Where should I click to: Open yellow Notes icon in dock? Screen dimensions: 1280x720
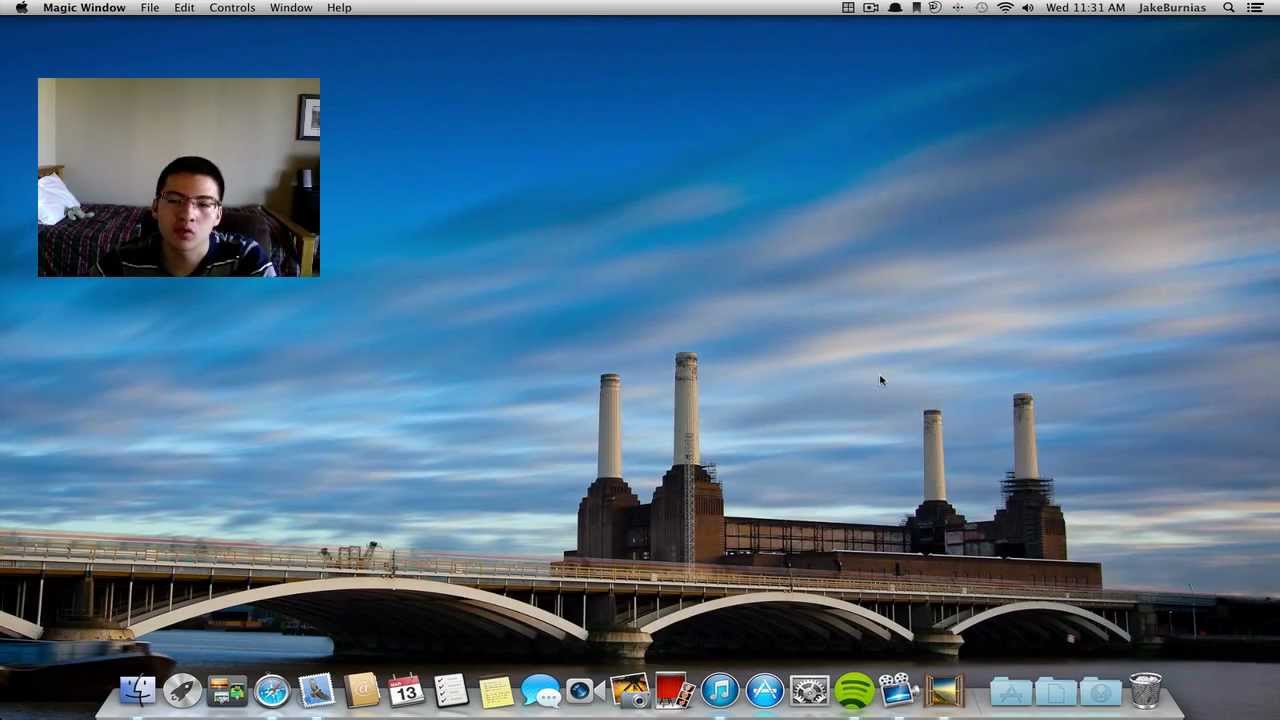pyautogui.click(x=496, y=690)
